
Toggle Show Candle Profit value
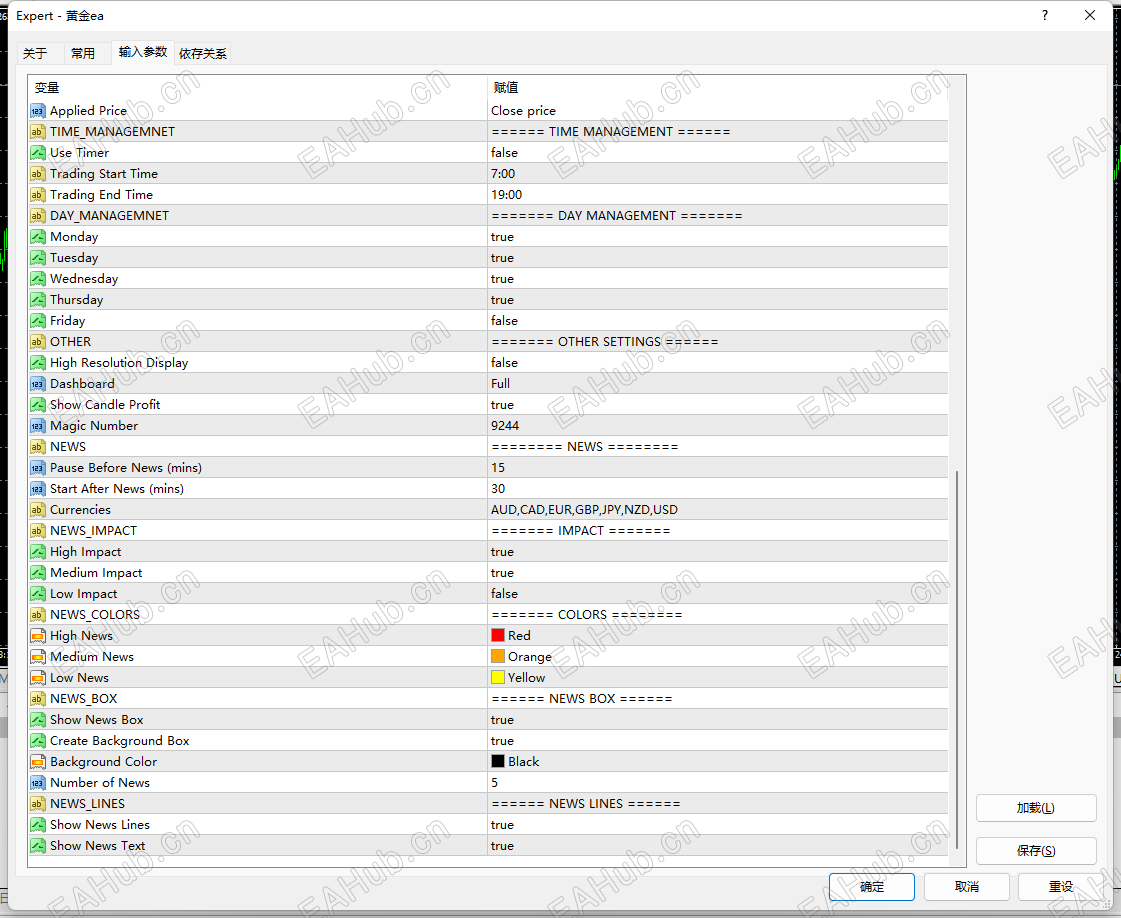pos(718,405)
